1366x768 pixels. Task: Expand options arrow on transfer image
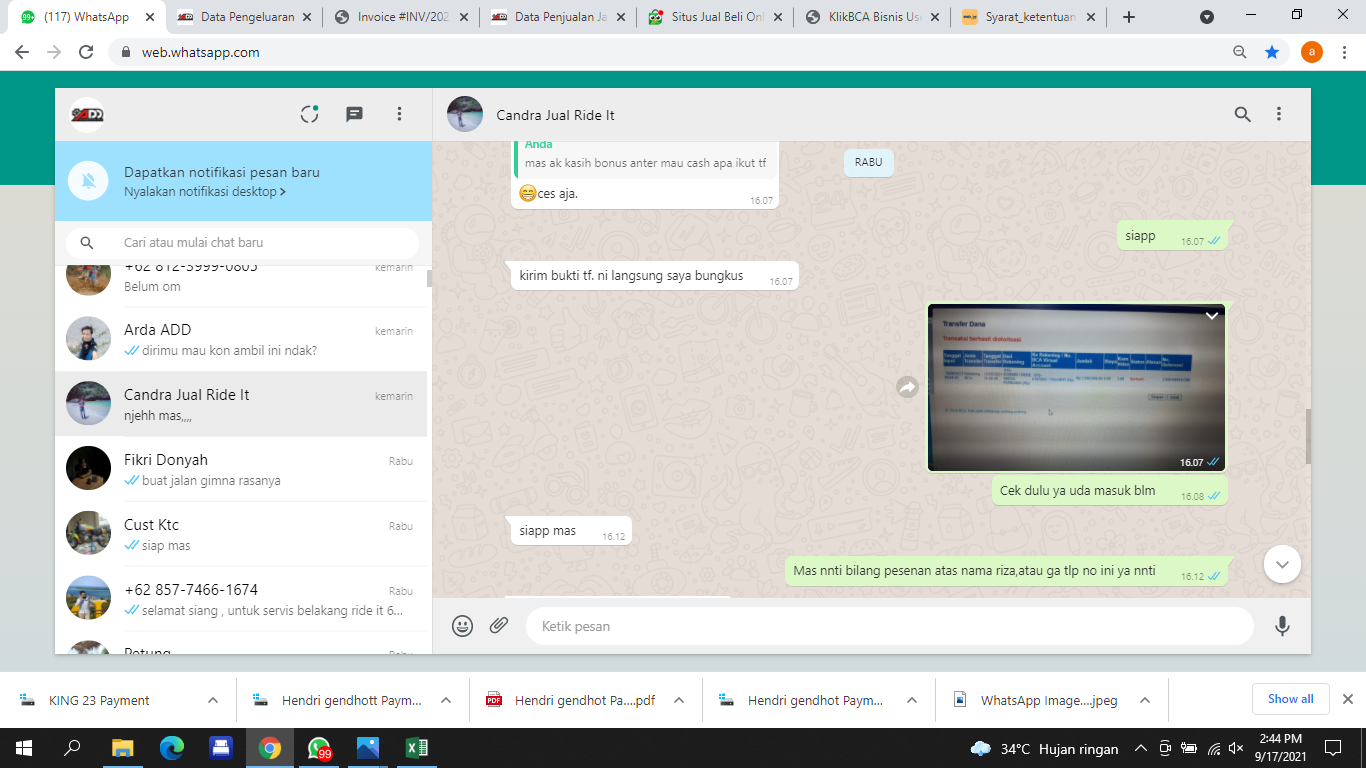point(1212,316)
